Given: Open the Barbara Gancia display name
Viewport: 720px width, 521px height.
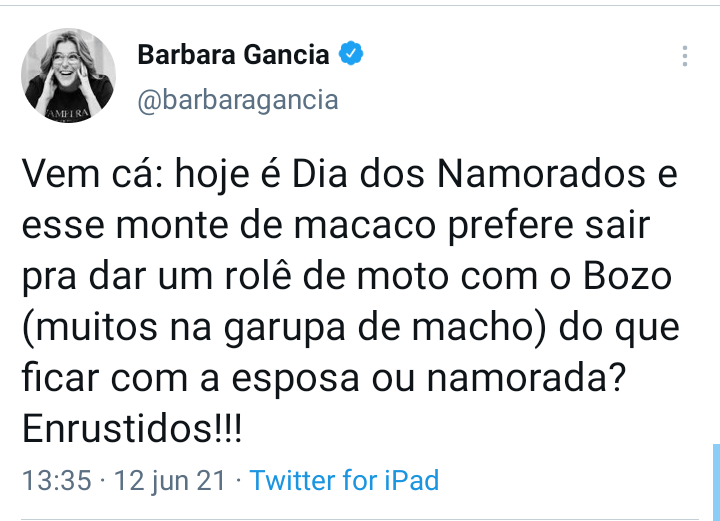Looking at the screenshot, I should pyautogui.click(x=233, y=55).
